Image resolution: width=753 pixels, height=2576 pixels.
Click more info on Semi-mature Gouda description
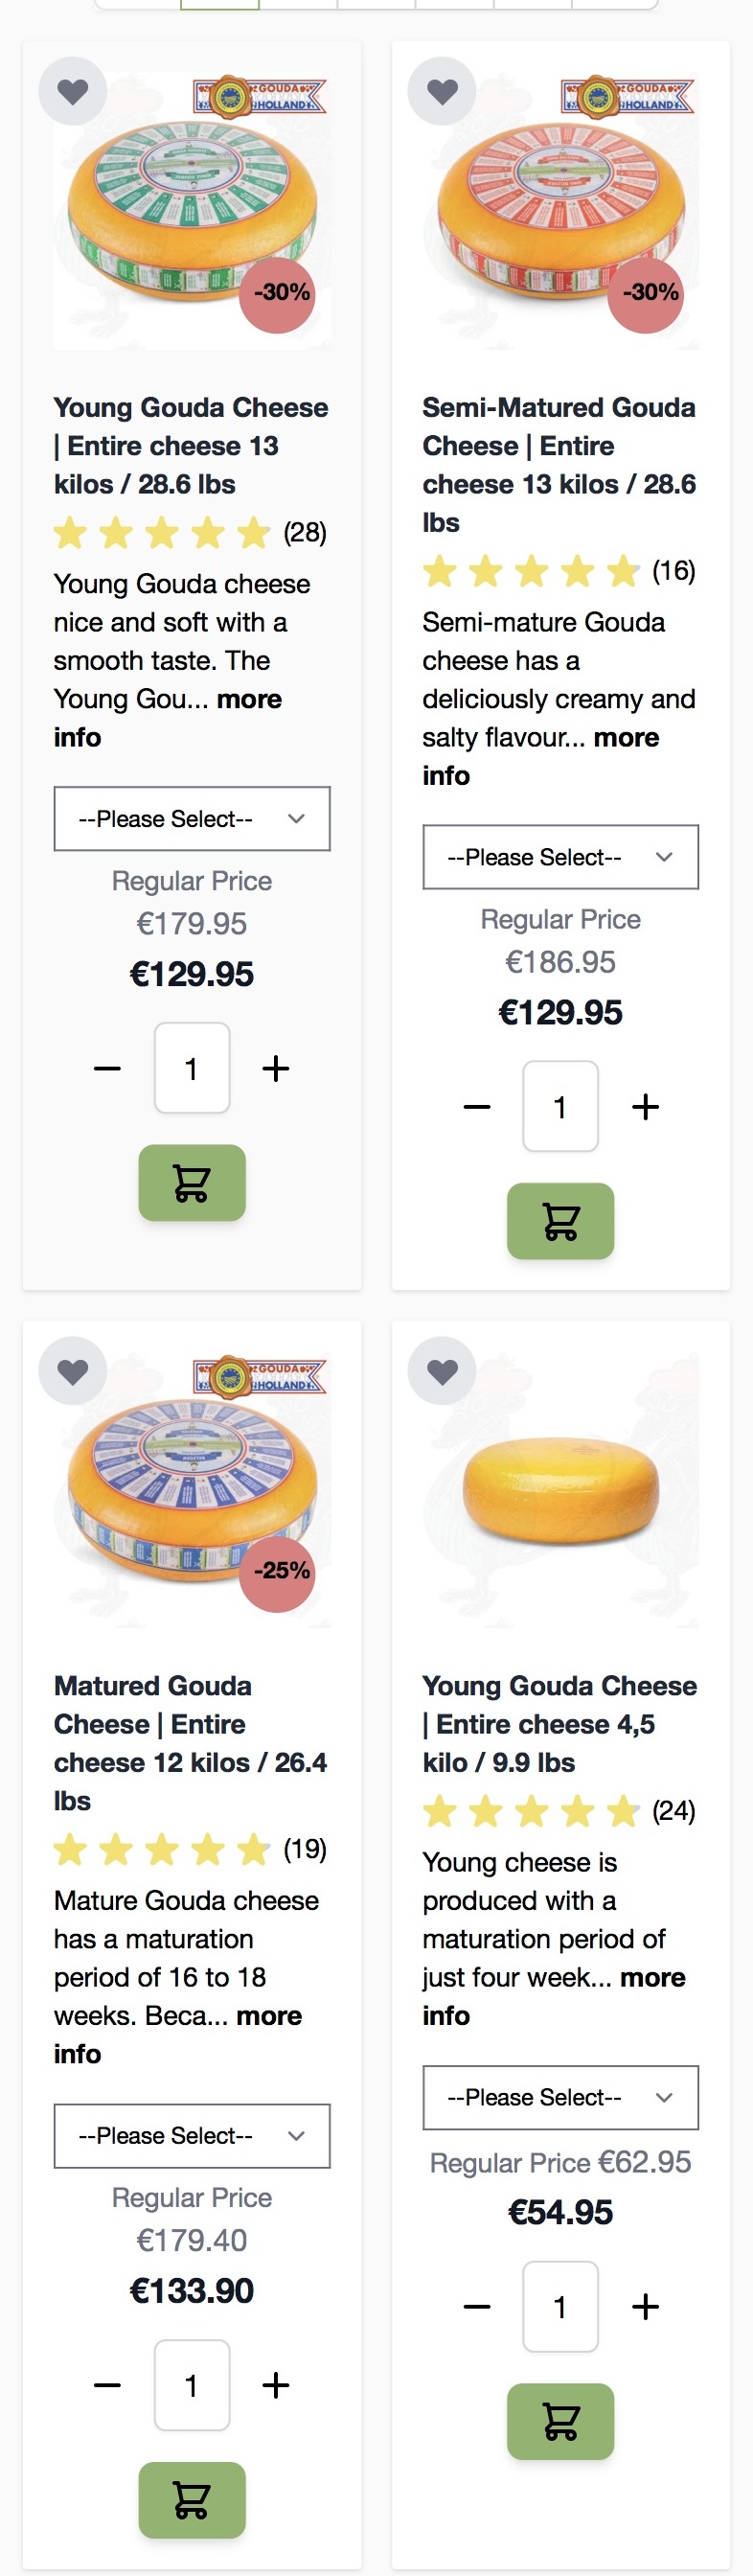coord(626,738)
